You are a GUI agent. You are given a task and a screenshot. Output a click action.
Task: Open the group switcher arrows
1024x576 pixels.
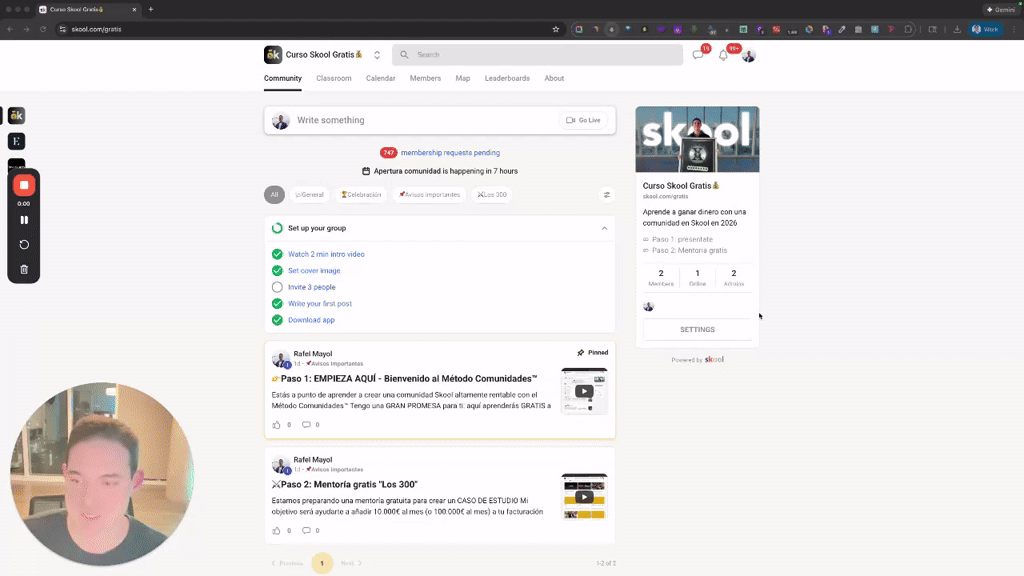(377, 55)
